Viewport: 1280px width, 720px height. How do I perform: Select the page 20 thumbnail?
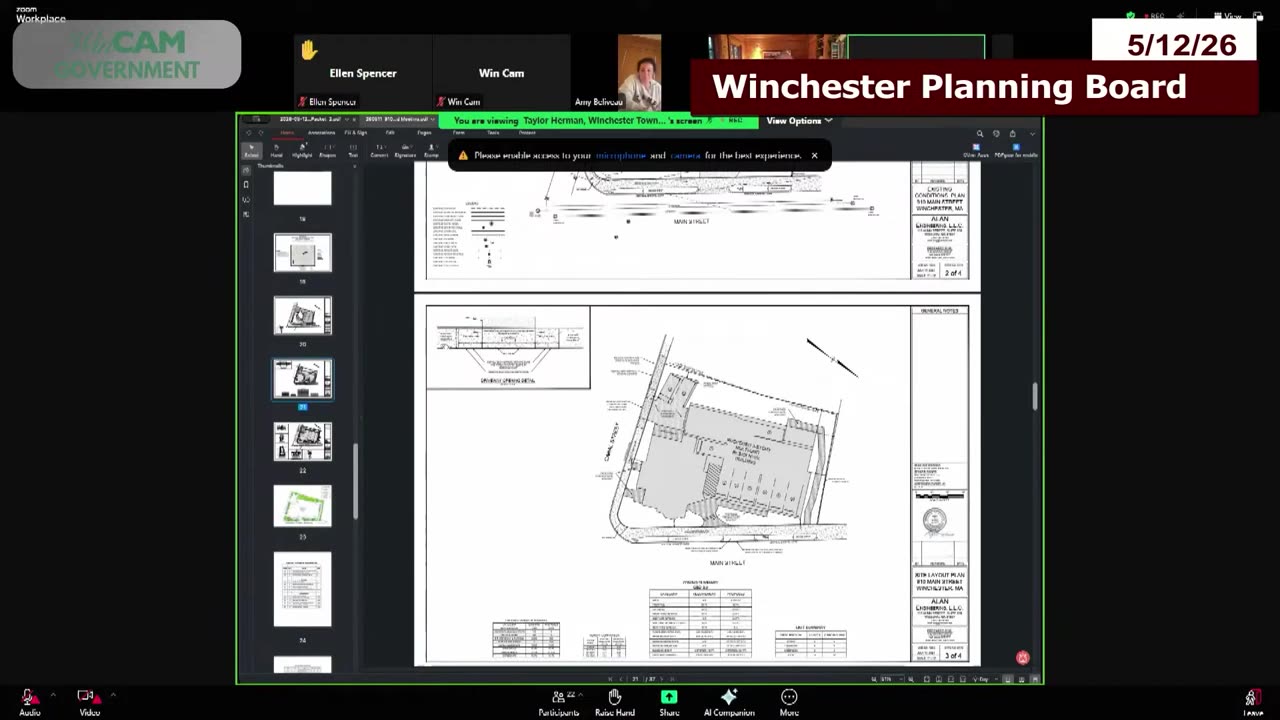click(x=303, y=316)
